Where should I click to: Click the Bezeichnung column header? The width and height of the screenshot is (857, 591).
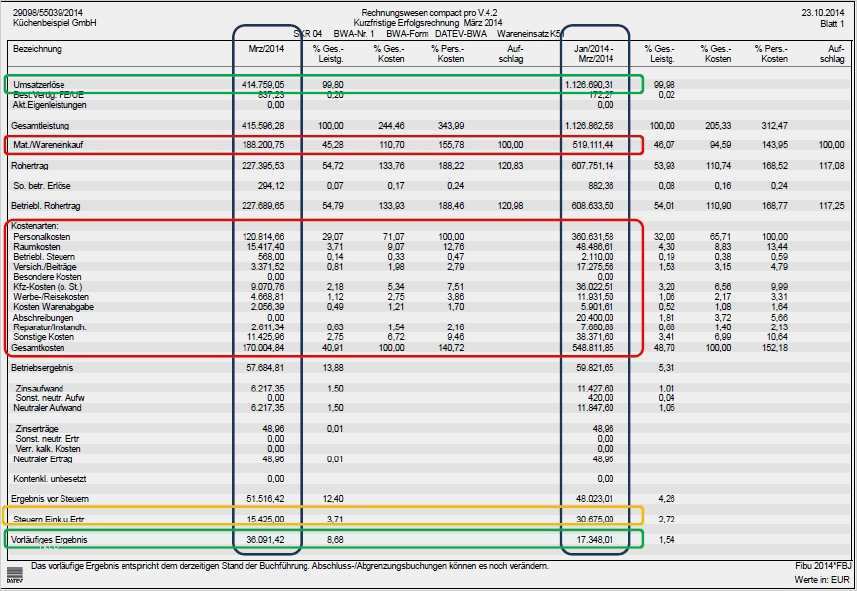37,49
